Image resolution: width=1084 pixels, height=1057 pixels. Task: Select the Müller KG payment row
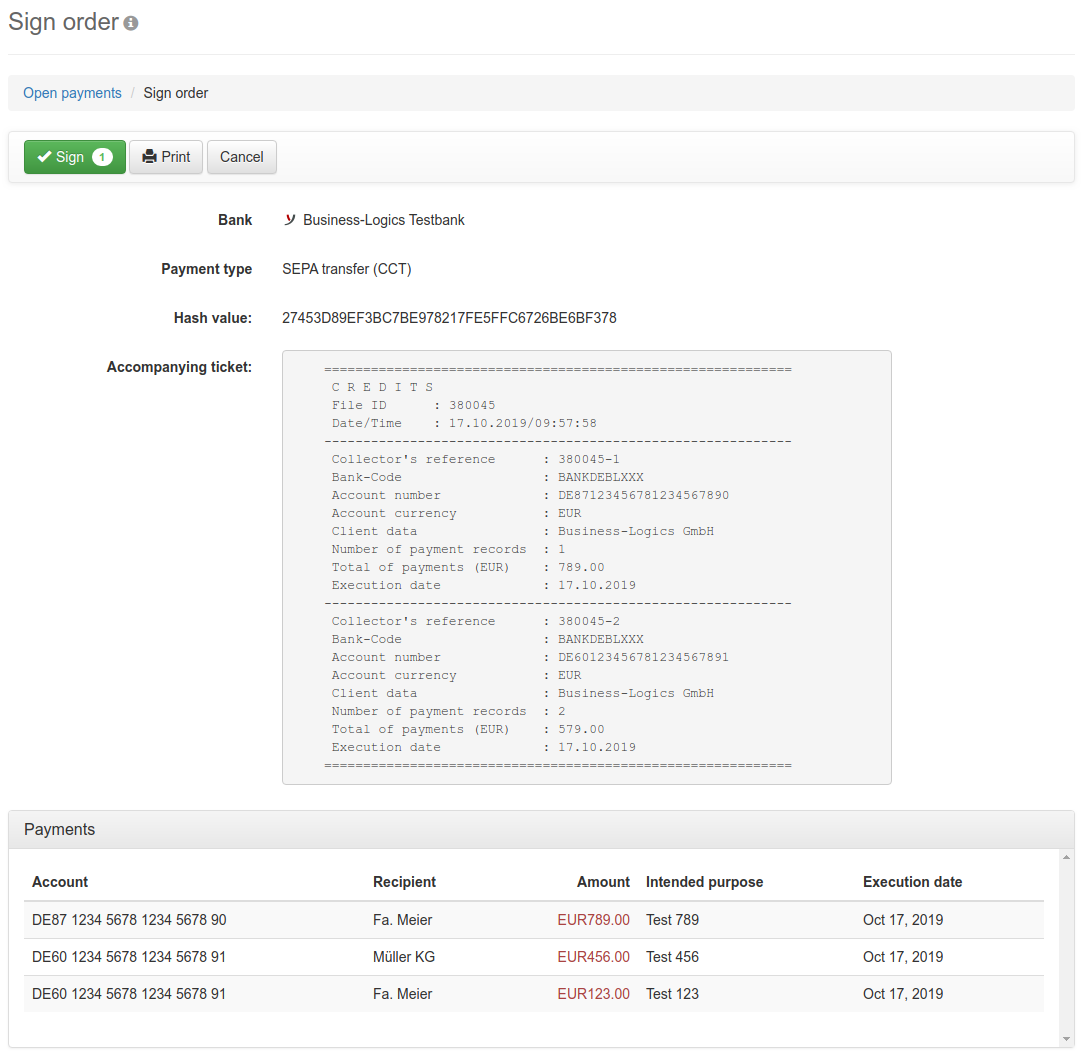(404, 957)
